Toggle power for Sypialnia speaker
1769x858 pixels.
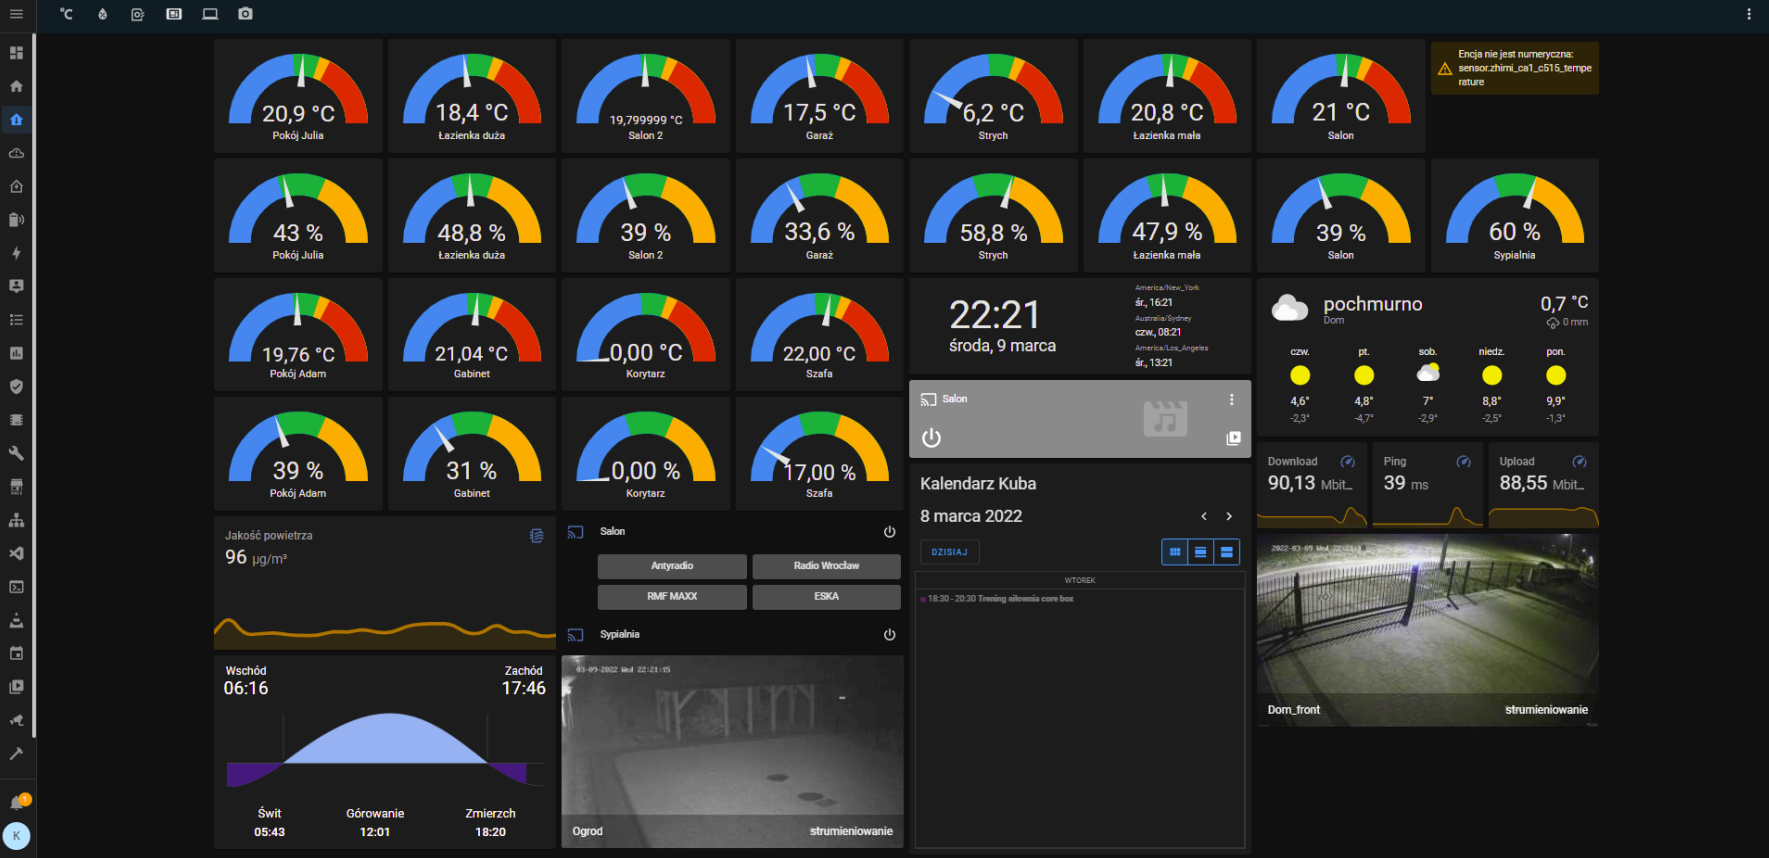(x=889, y=635)
